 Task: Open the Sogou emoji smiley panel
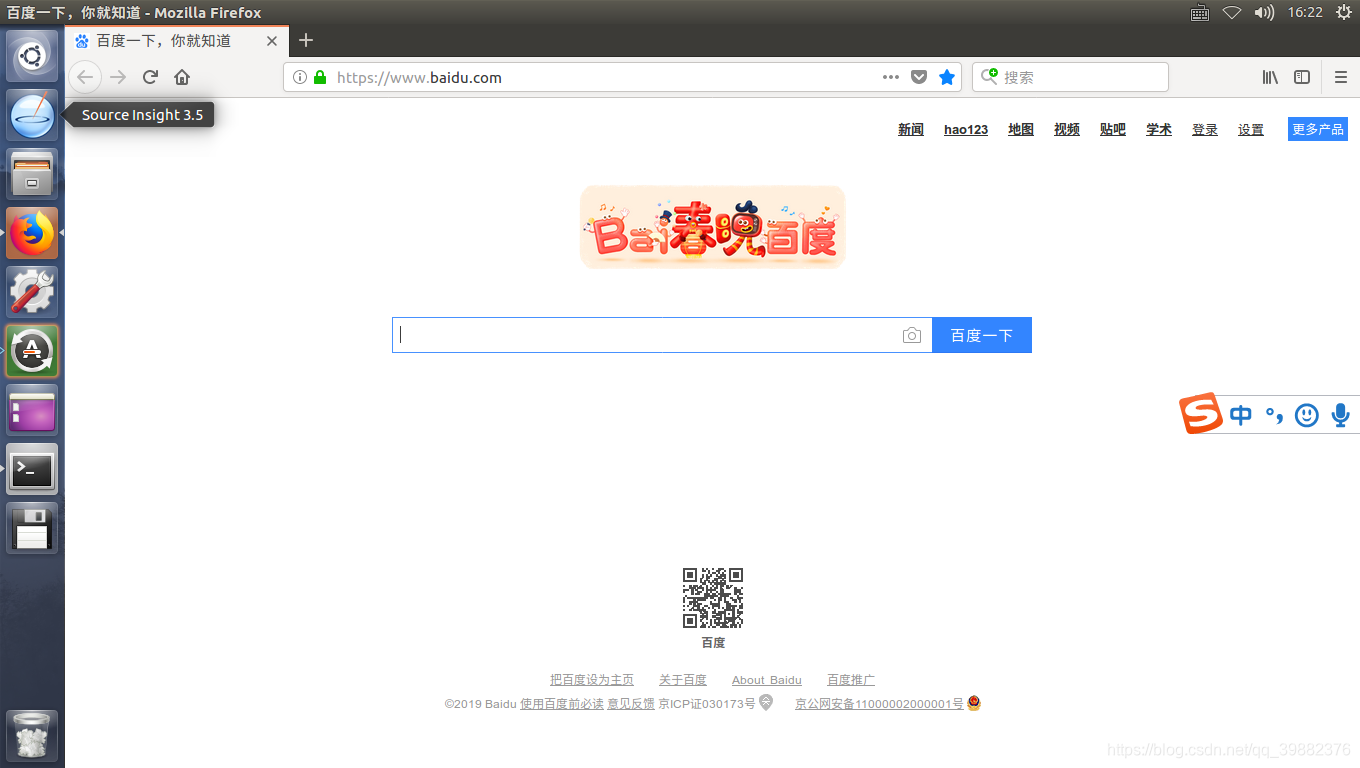pyautogui.click(x=1307, y=415)
